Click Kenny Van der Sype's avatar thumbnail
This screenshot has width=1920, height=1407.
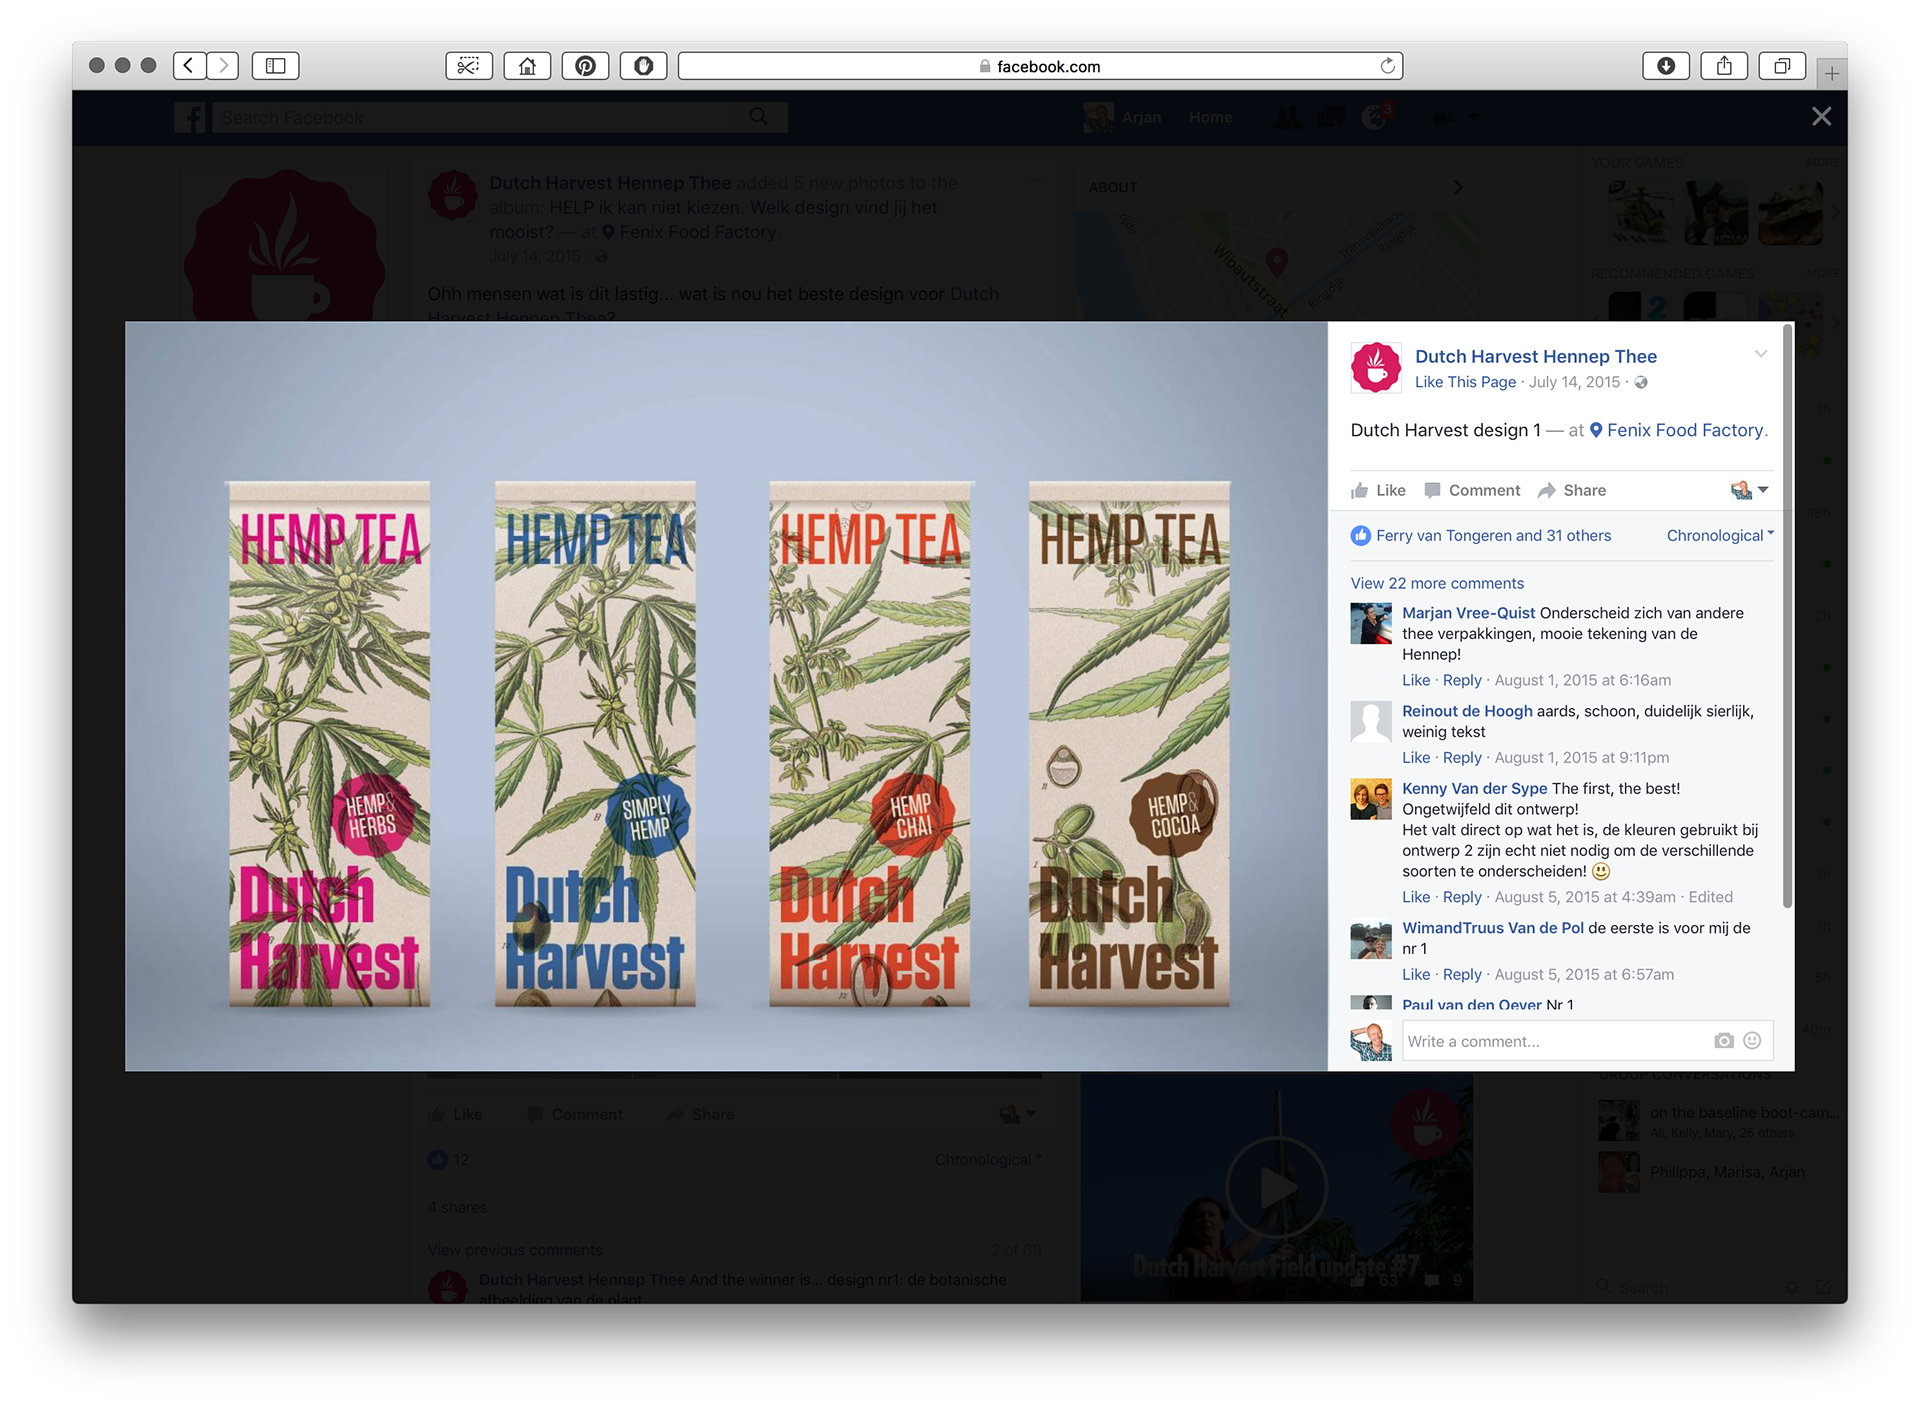tap(1371, 800)
